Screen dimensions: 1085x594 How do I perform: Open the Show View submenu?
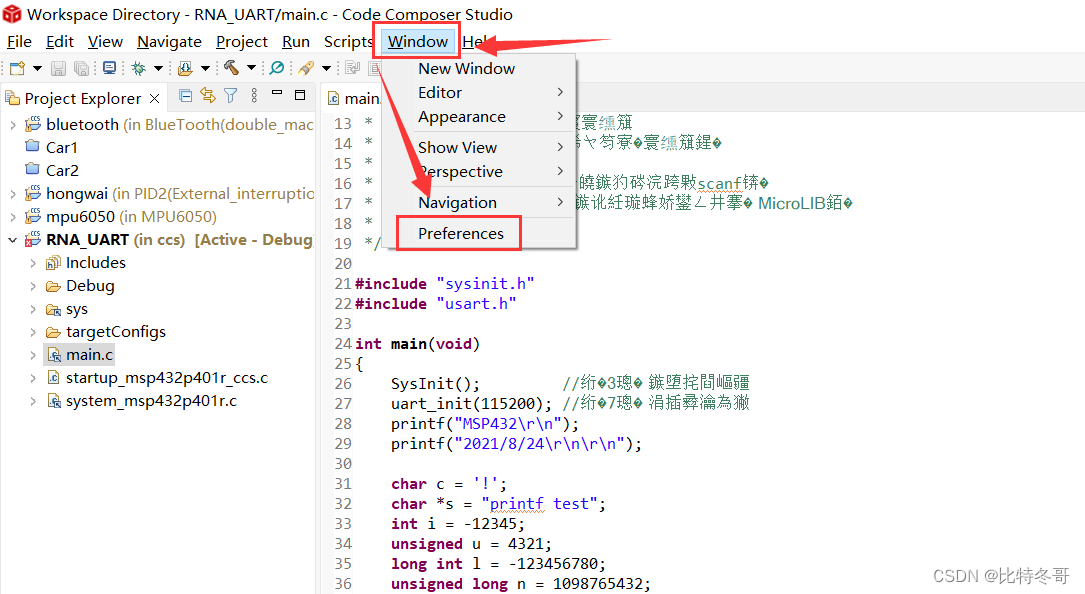pos(479,147)
